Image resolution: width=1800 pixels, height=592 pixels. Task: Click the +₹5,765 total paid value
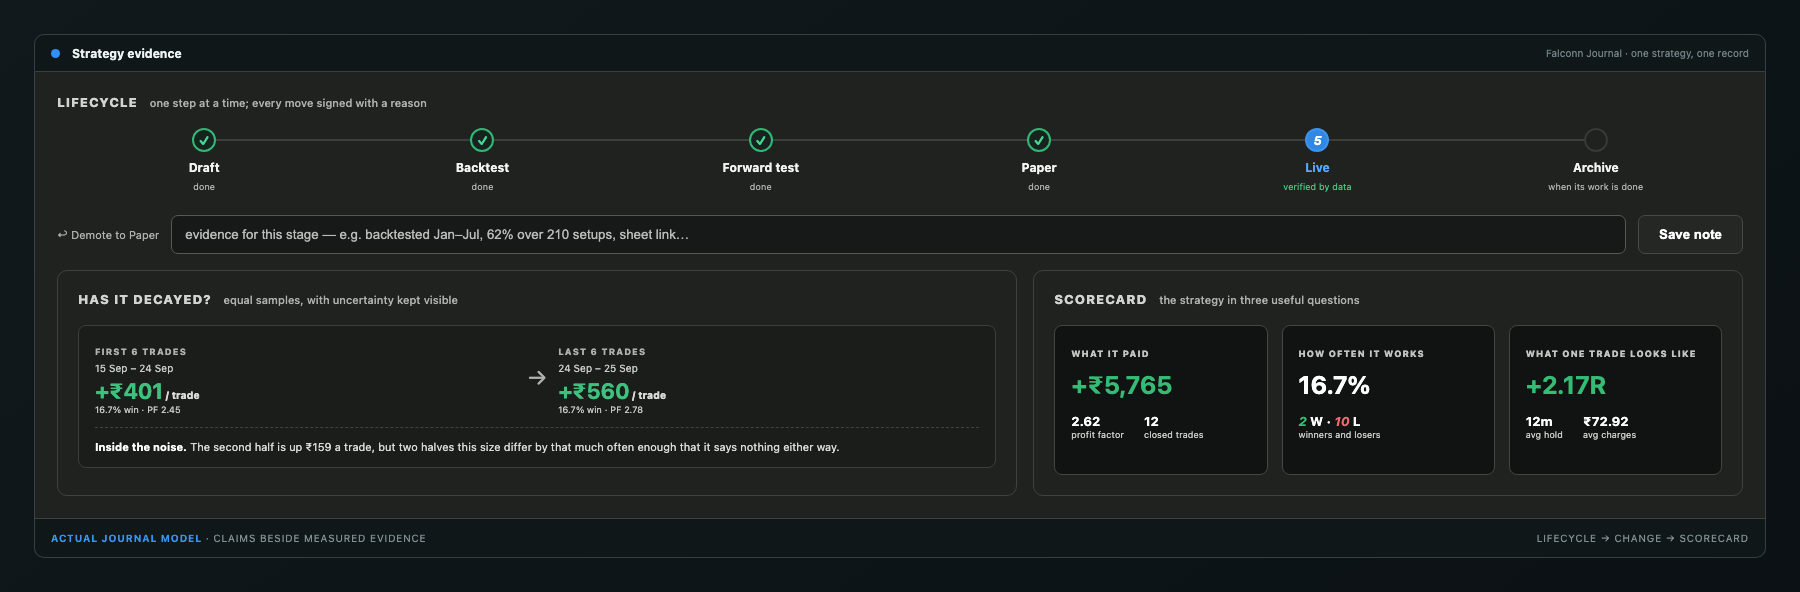[1121, 386]
